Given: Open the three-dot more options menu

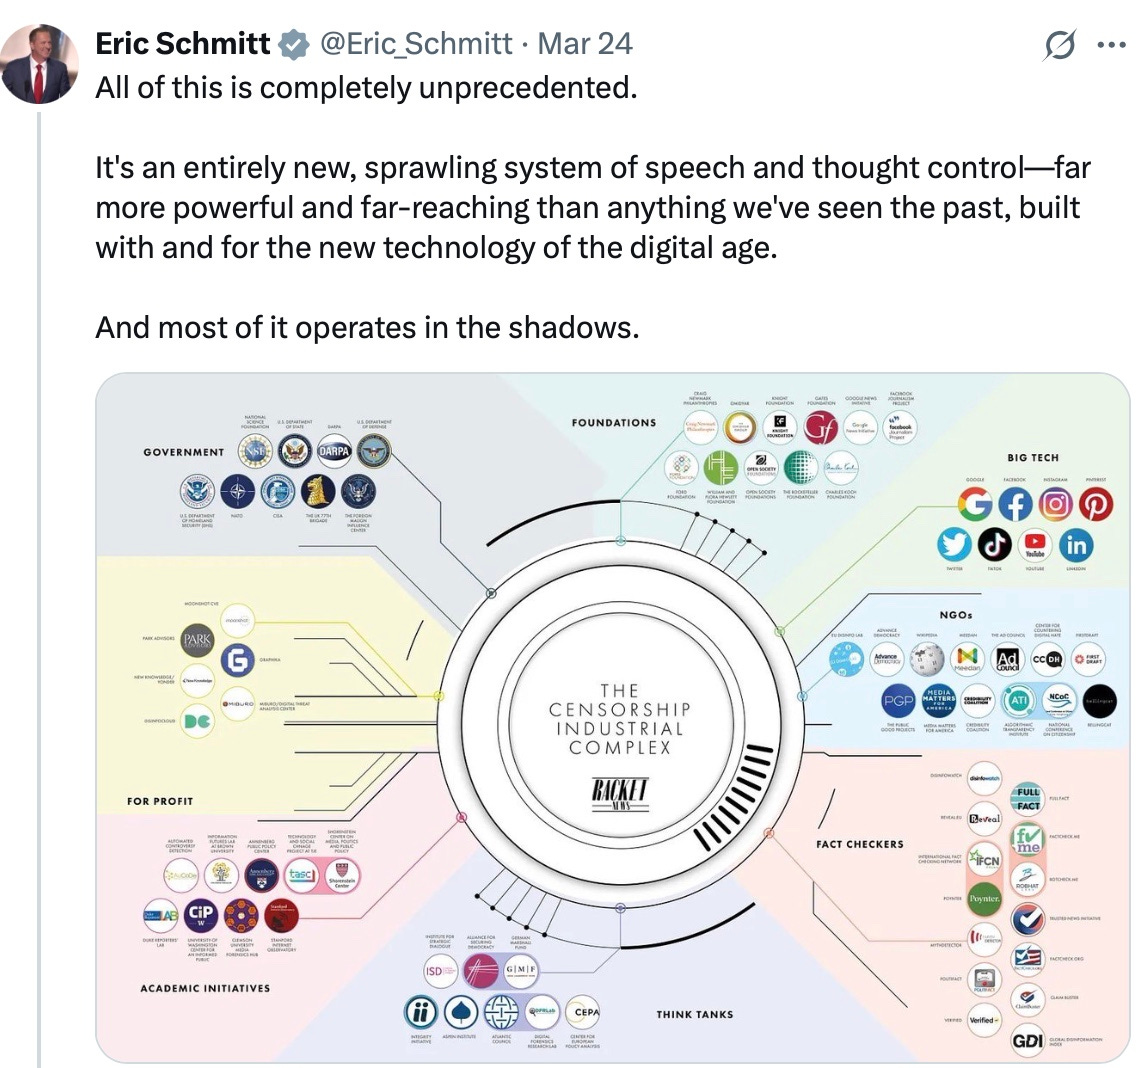Looking at the screenshot, I should pyautogui.click(x=1111, y=46).
